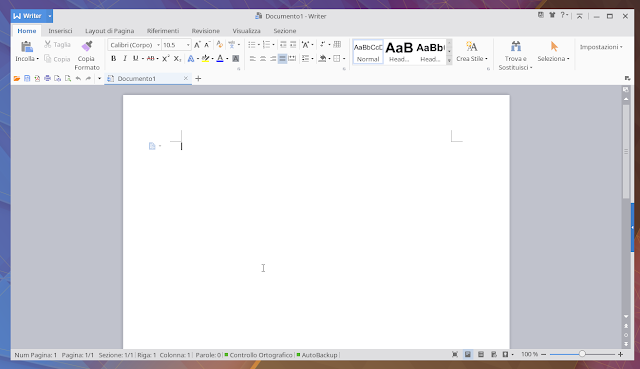
Task: Toggle justified alignment
Action: [282, 59]
